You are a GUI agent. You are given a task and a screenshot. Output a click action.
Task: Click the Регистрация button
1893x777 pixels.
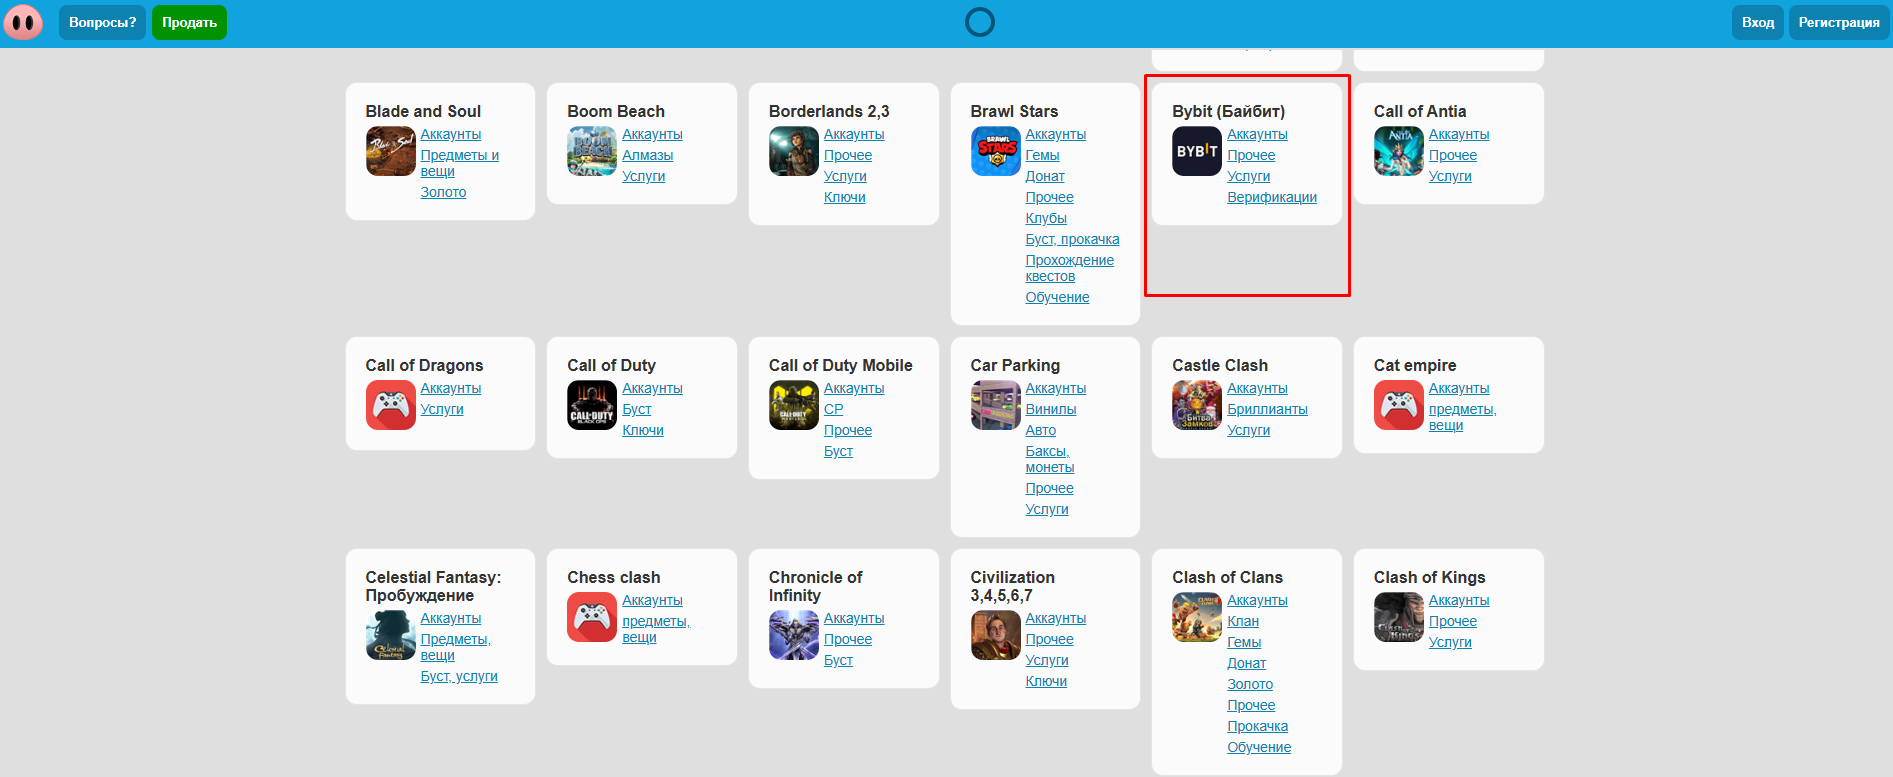(x=1839, y=22)
